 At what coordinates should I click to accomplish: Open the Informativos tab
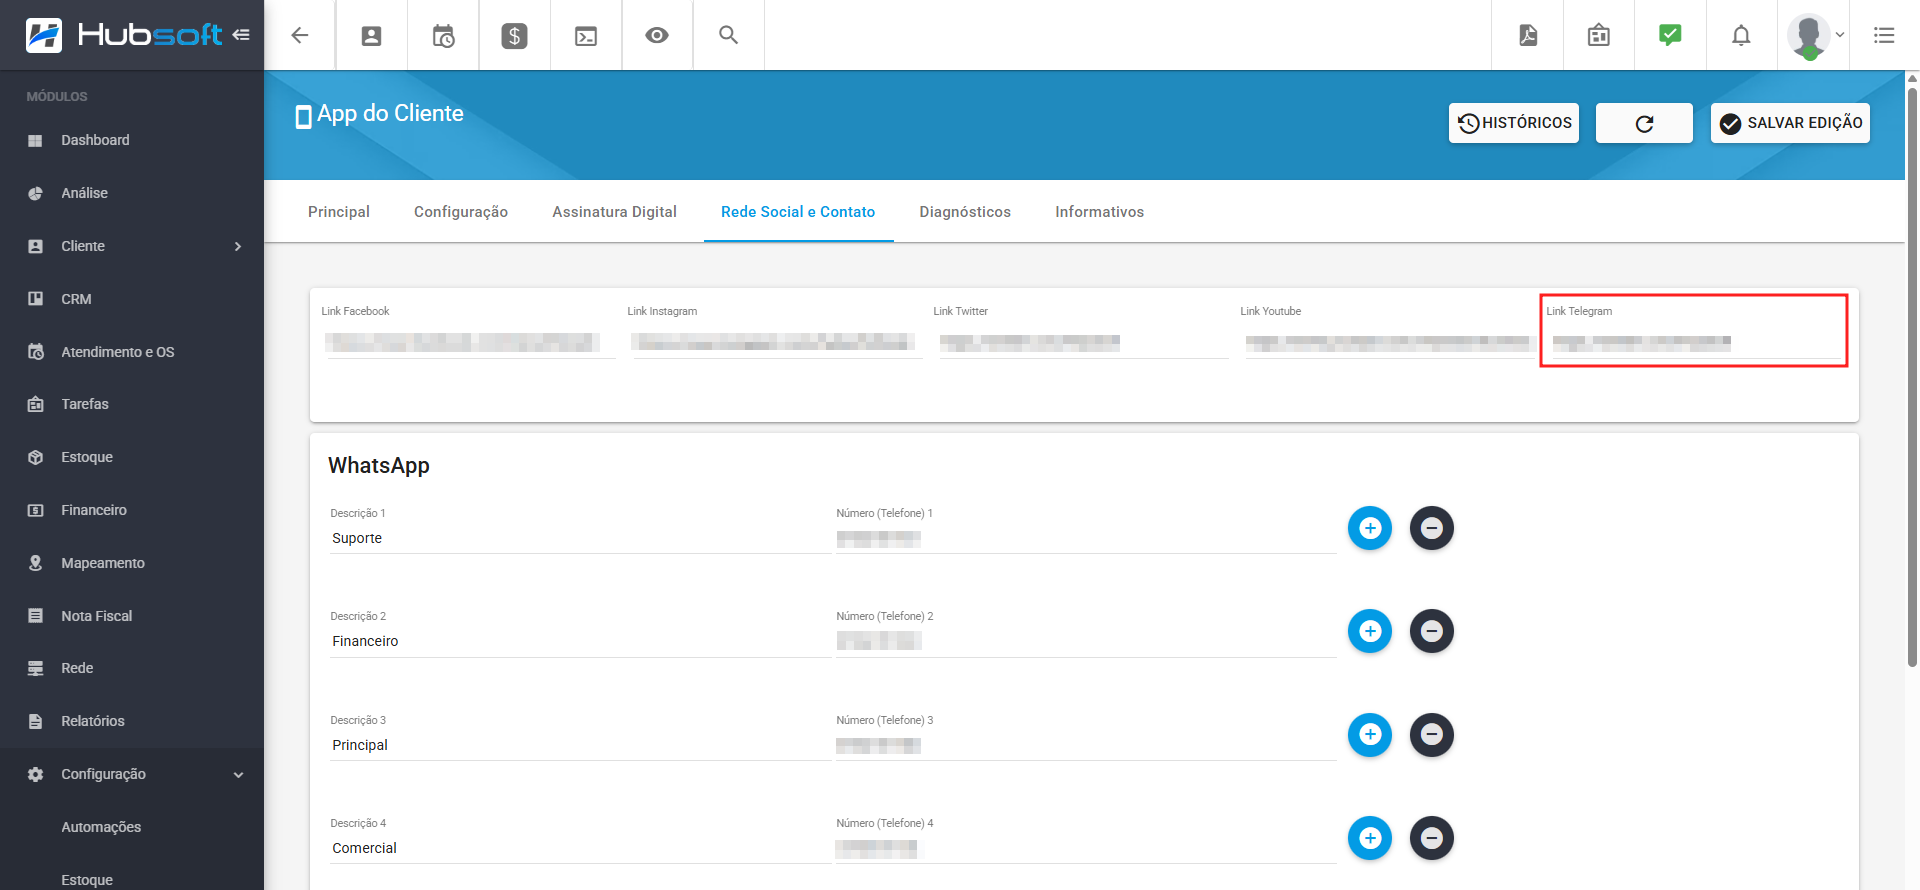pyautogui.click(x=1099, y=212)
